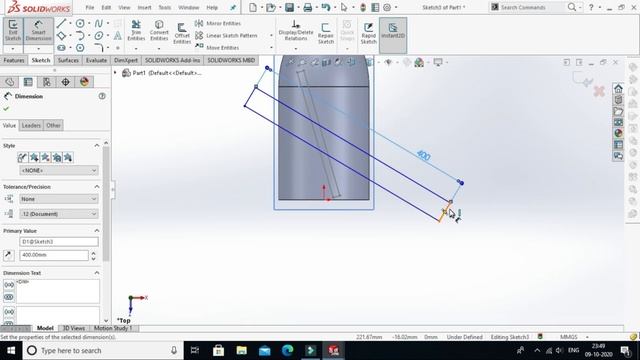Collapse the Primary Value section
640x360 pixels.
97,231
